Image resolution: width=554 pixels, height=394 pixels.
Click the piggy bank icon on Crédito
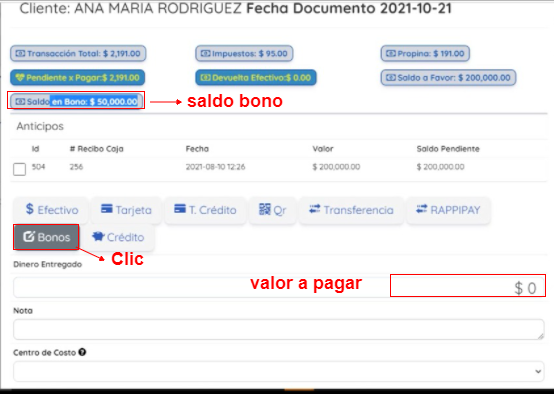coord(98,236)
